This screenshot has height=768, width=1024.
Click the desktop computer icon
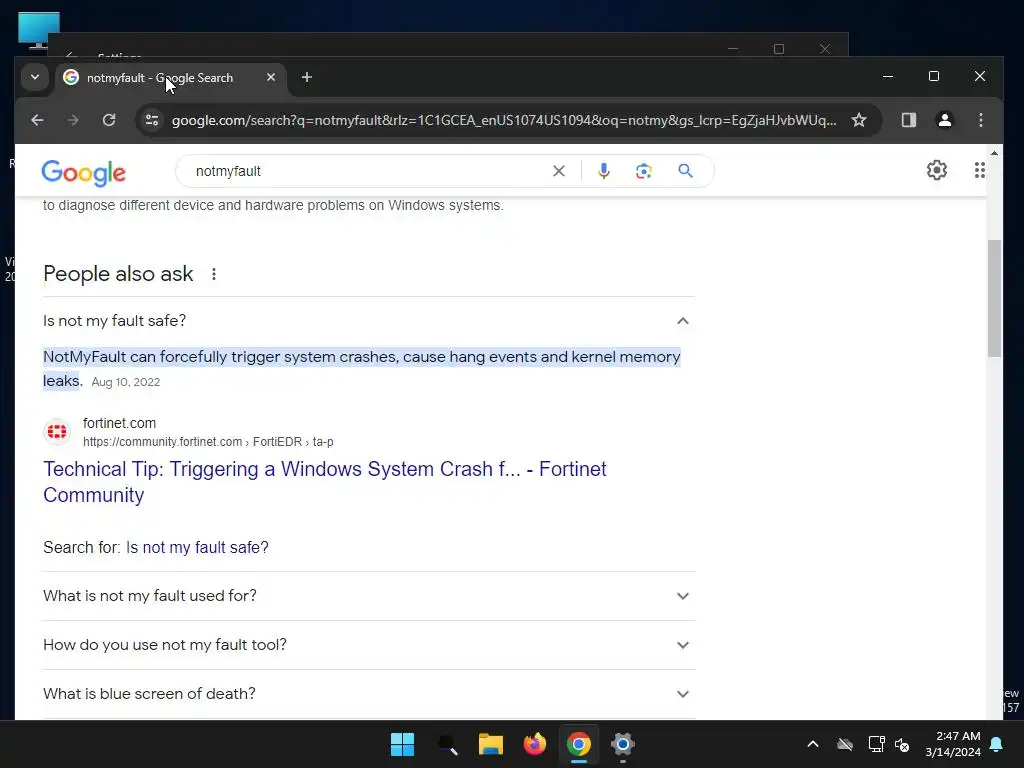click(x=39, y=30)
